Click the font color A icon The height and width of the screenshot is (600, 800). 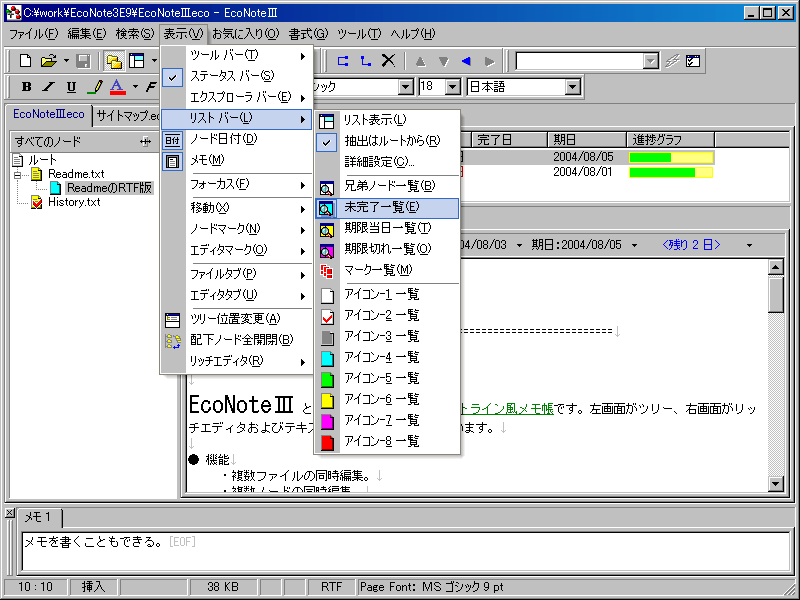(x=118, y=87)
